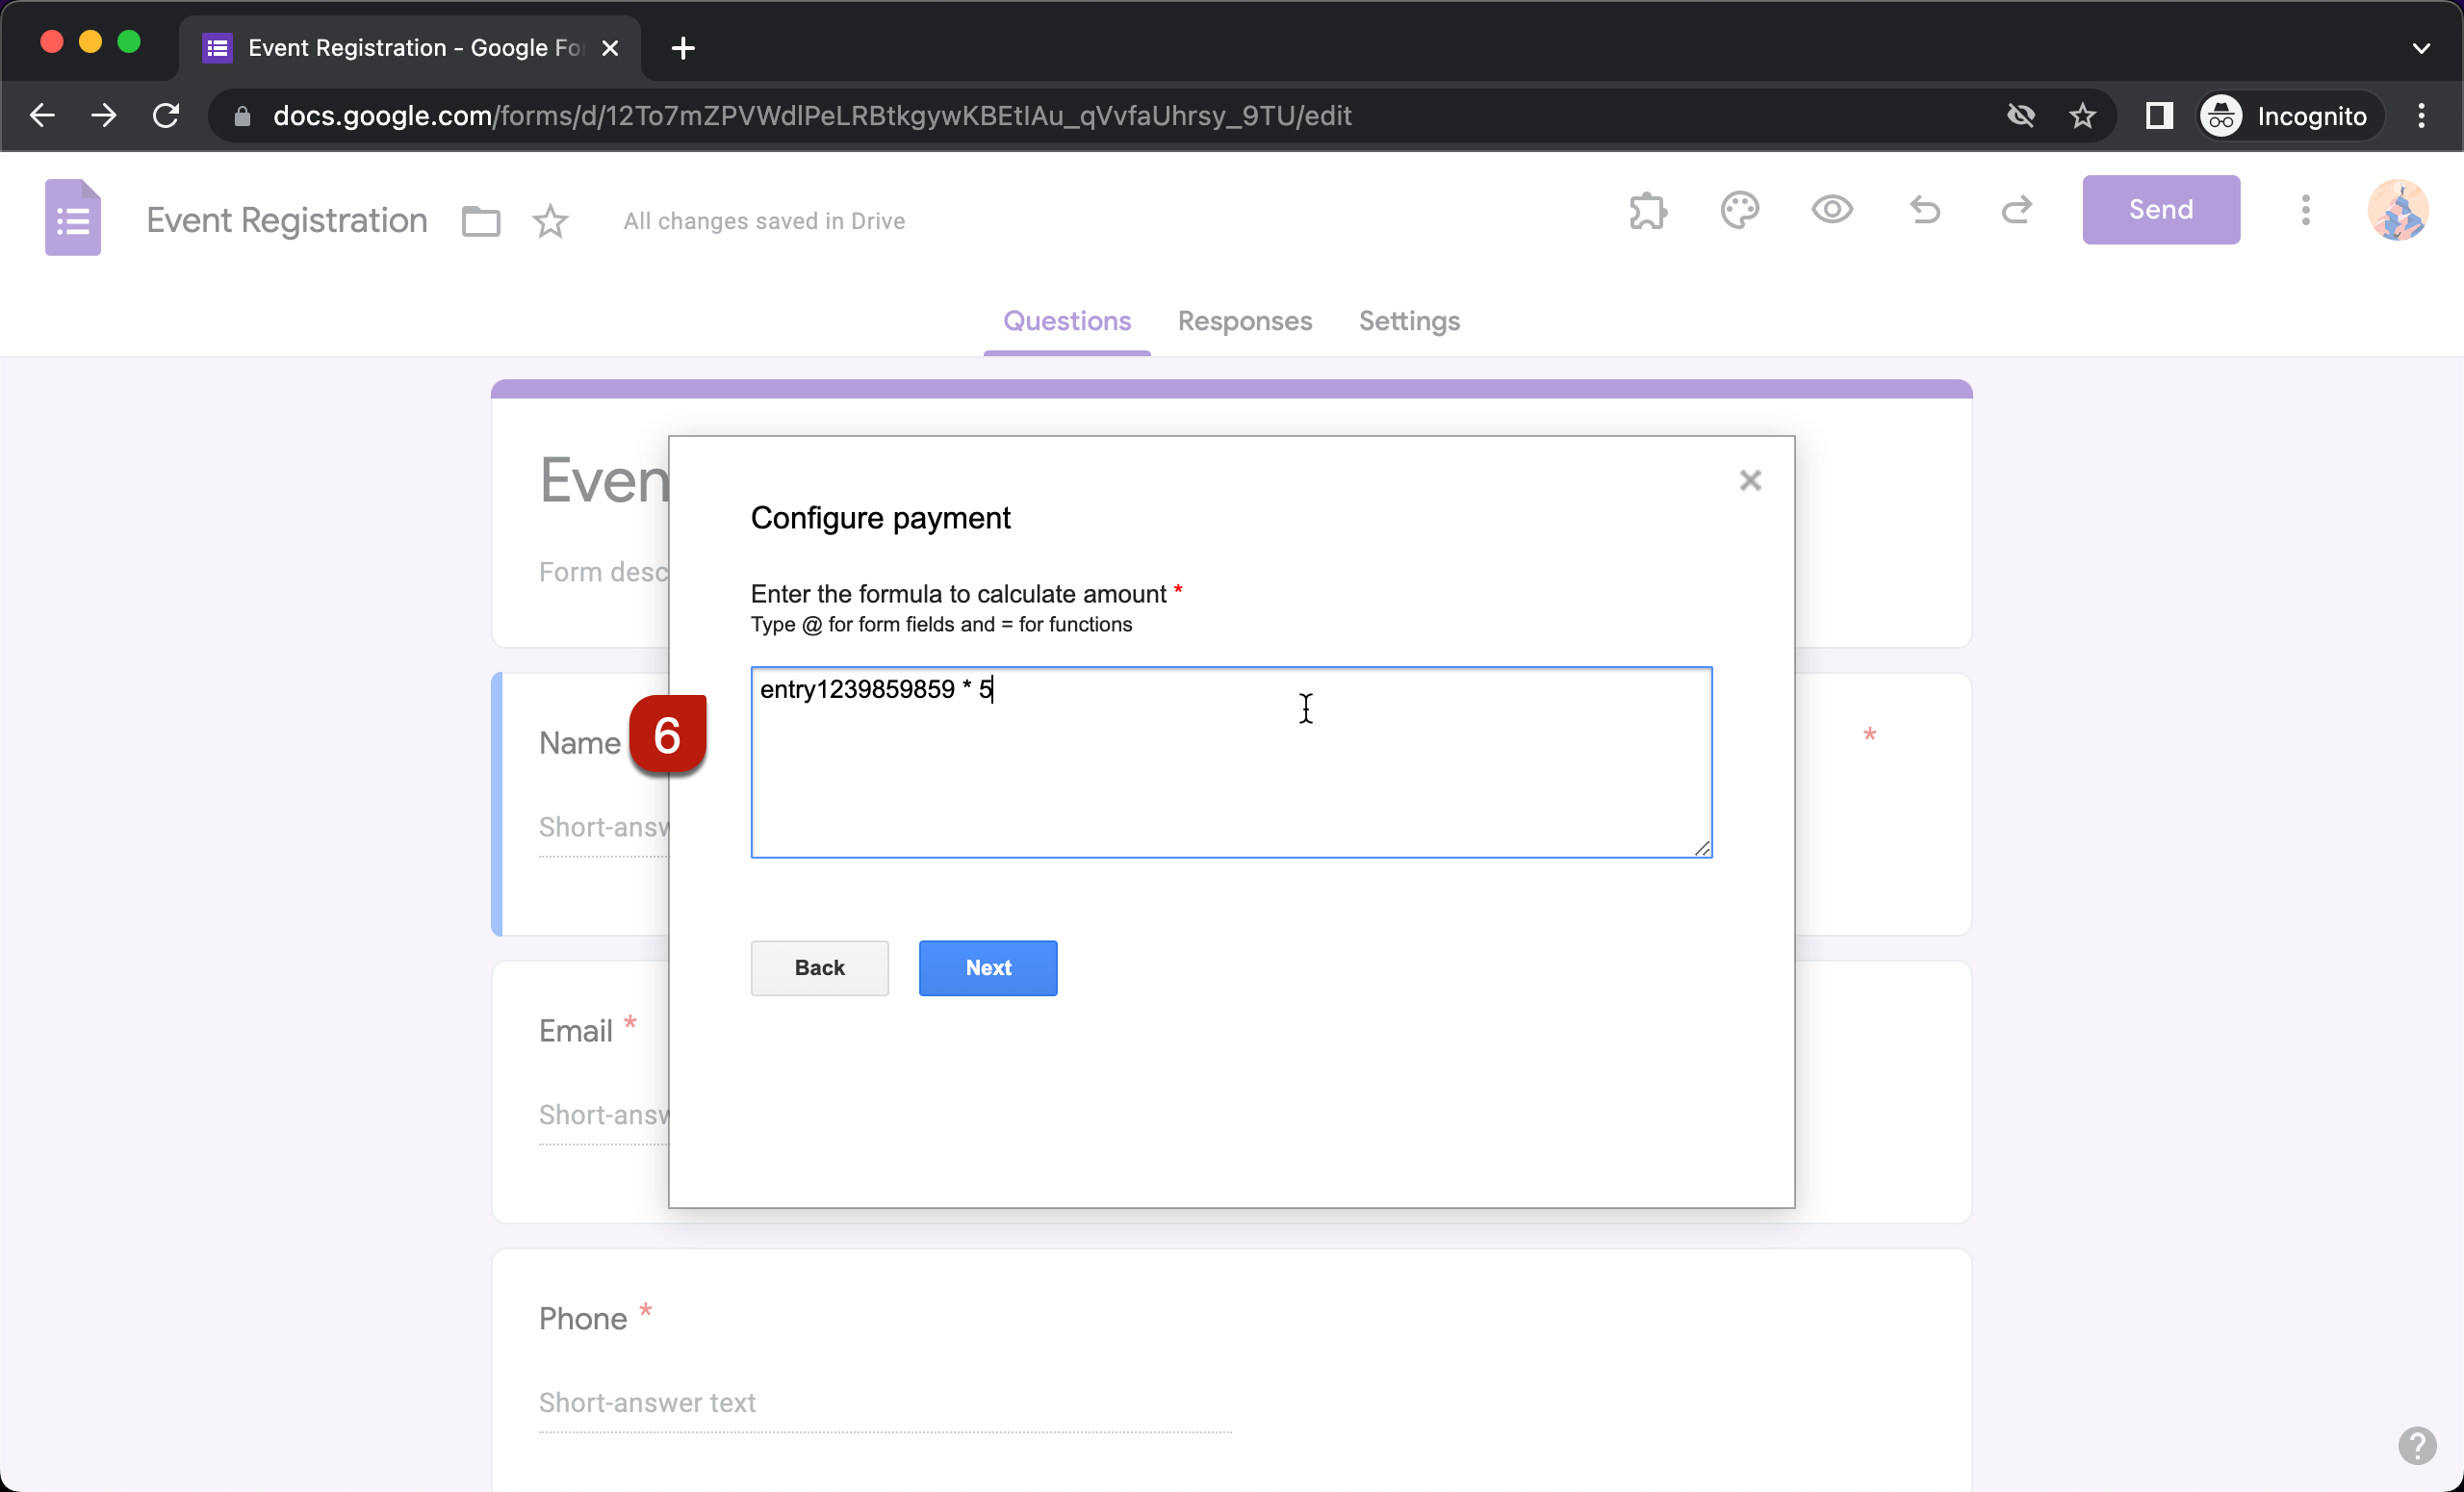
Task: Open the profile avatar
Action: point(2399,210)
